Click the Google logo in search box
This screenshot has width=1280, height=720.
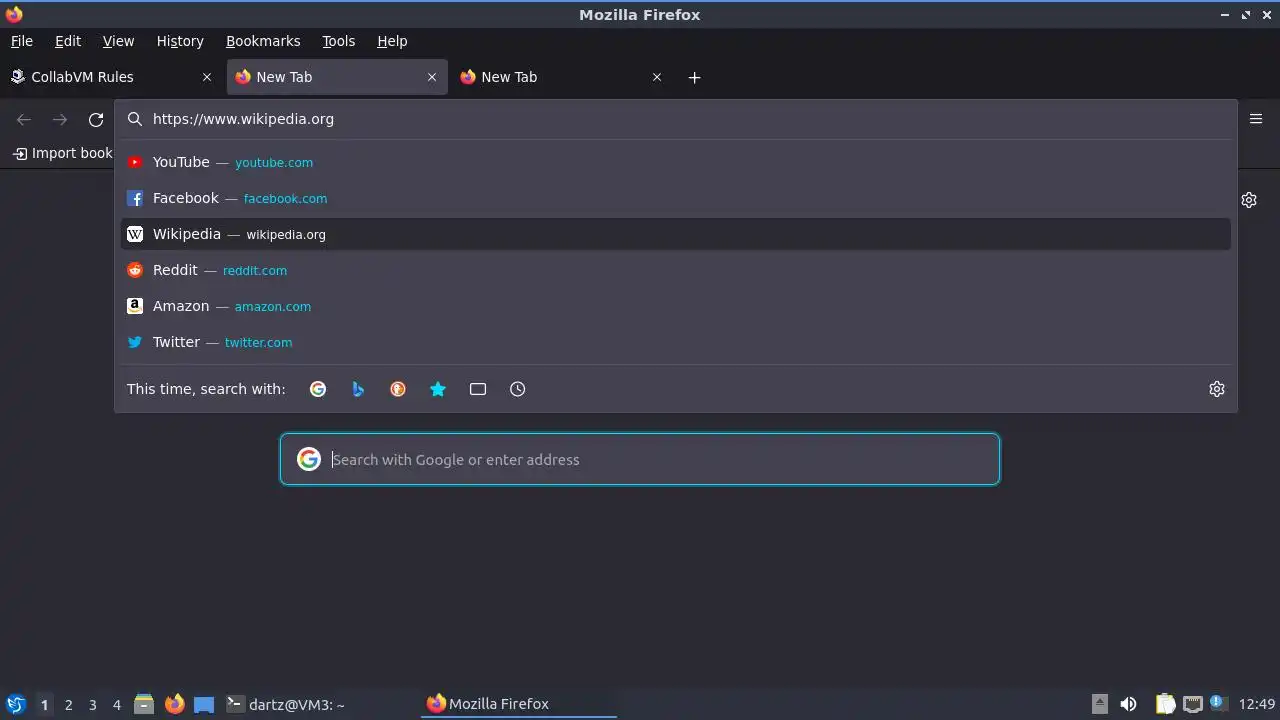[309, 459]
